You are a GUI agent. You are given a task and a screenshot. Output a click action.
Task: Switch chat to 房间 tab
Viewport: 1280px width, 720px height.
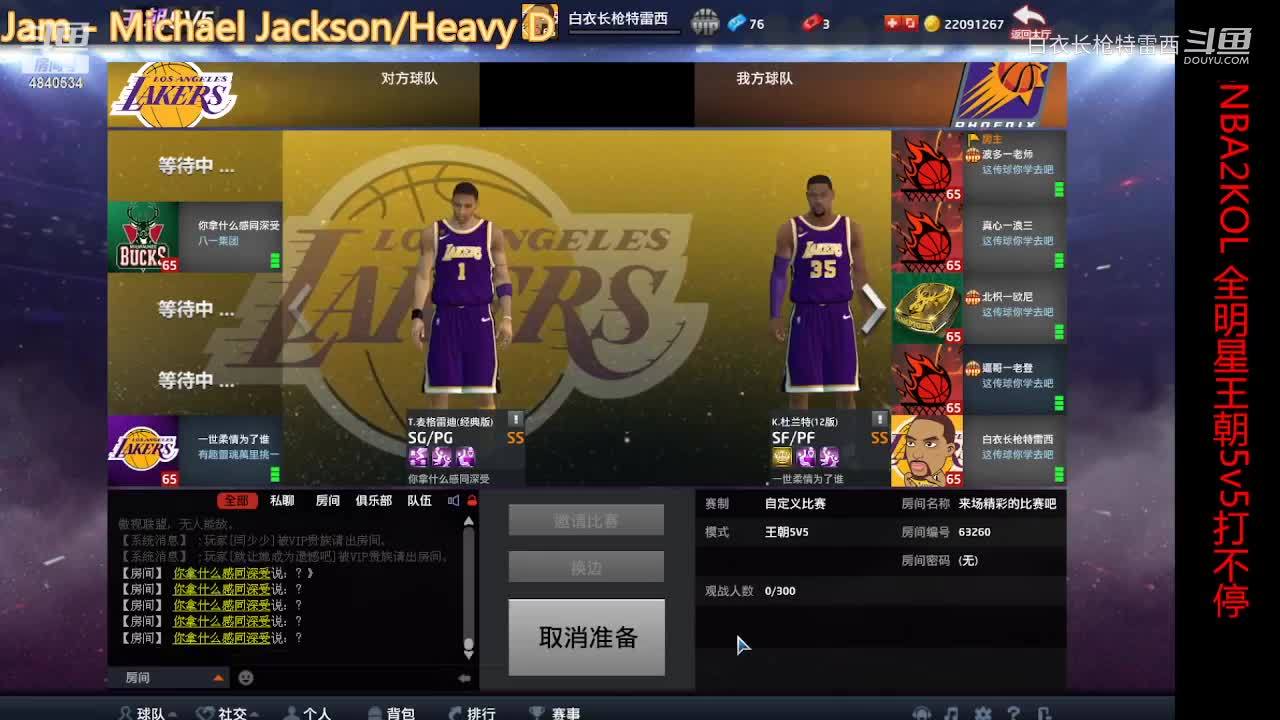coord(327,501)
